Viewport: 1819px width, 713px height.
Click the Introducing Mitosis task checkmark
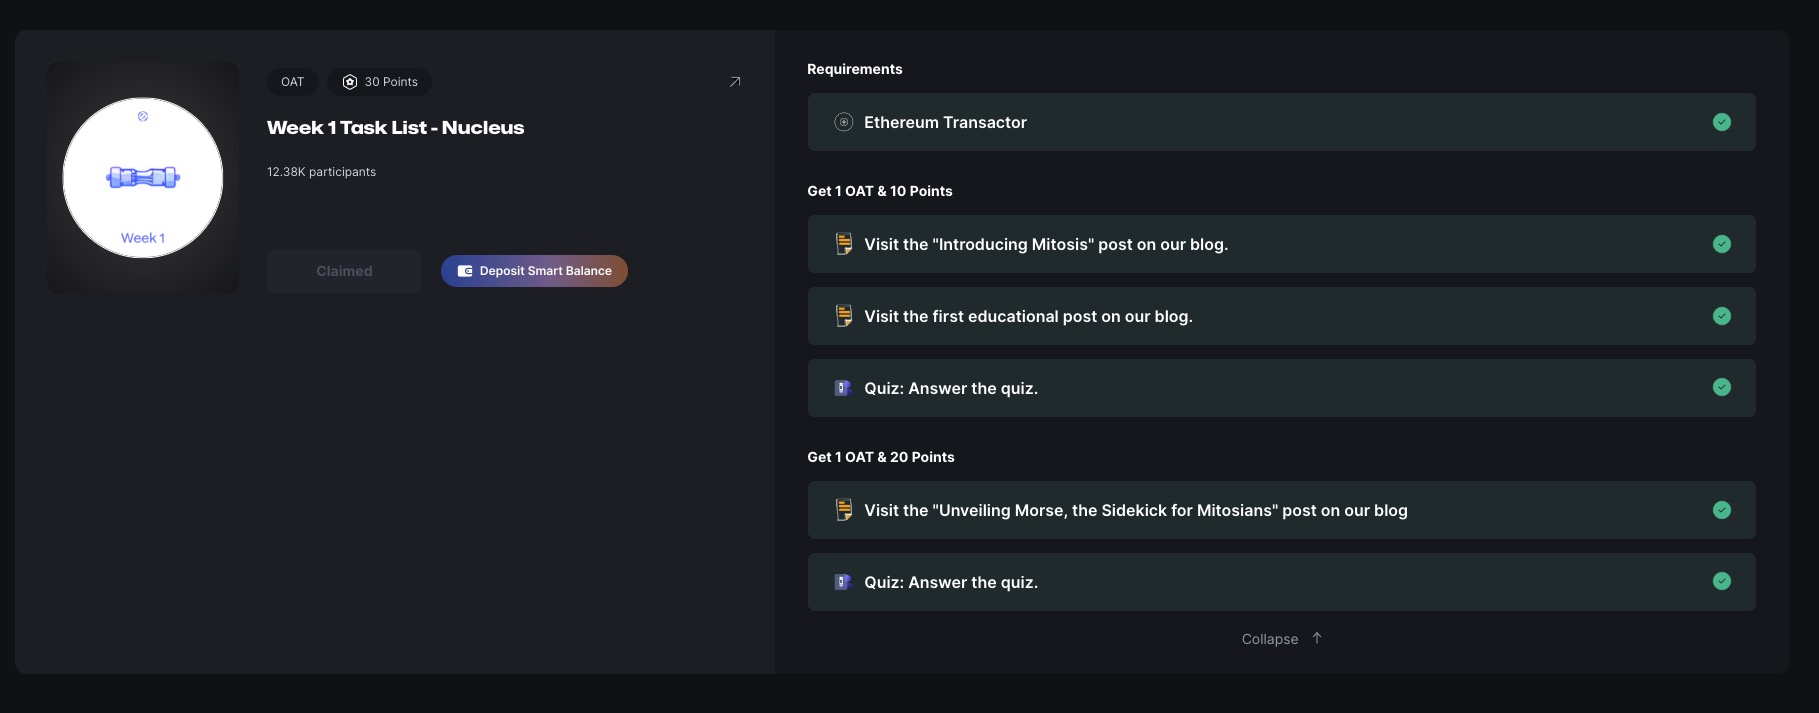1721,244
